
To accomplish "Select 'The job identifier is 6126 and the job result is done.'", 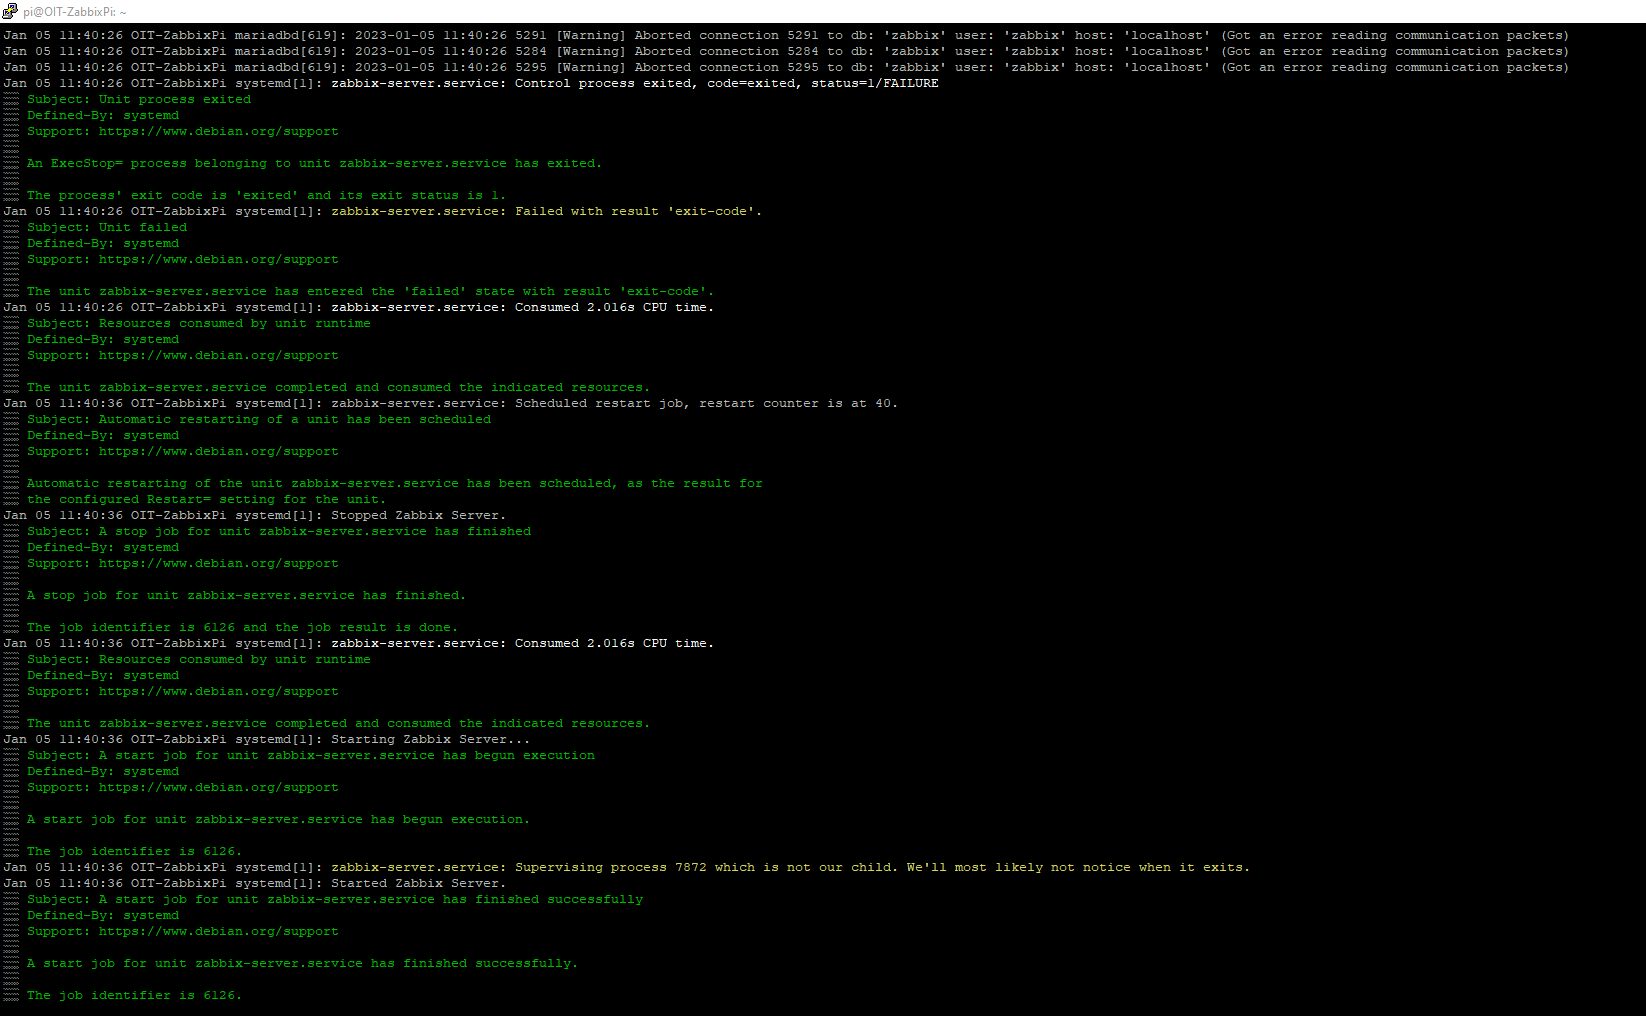I will [242, 627].
